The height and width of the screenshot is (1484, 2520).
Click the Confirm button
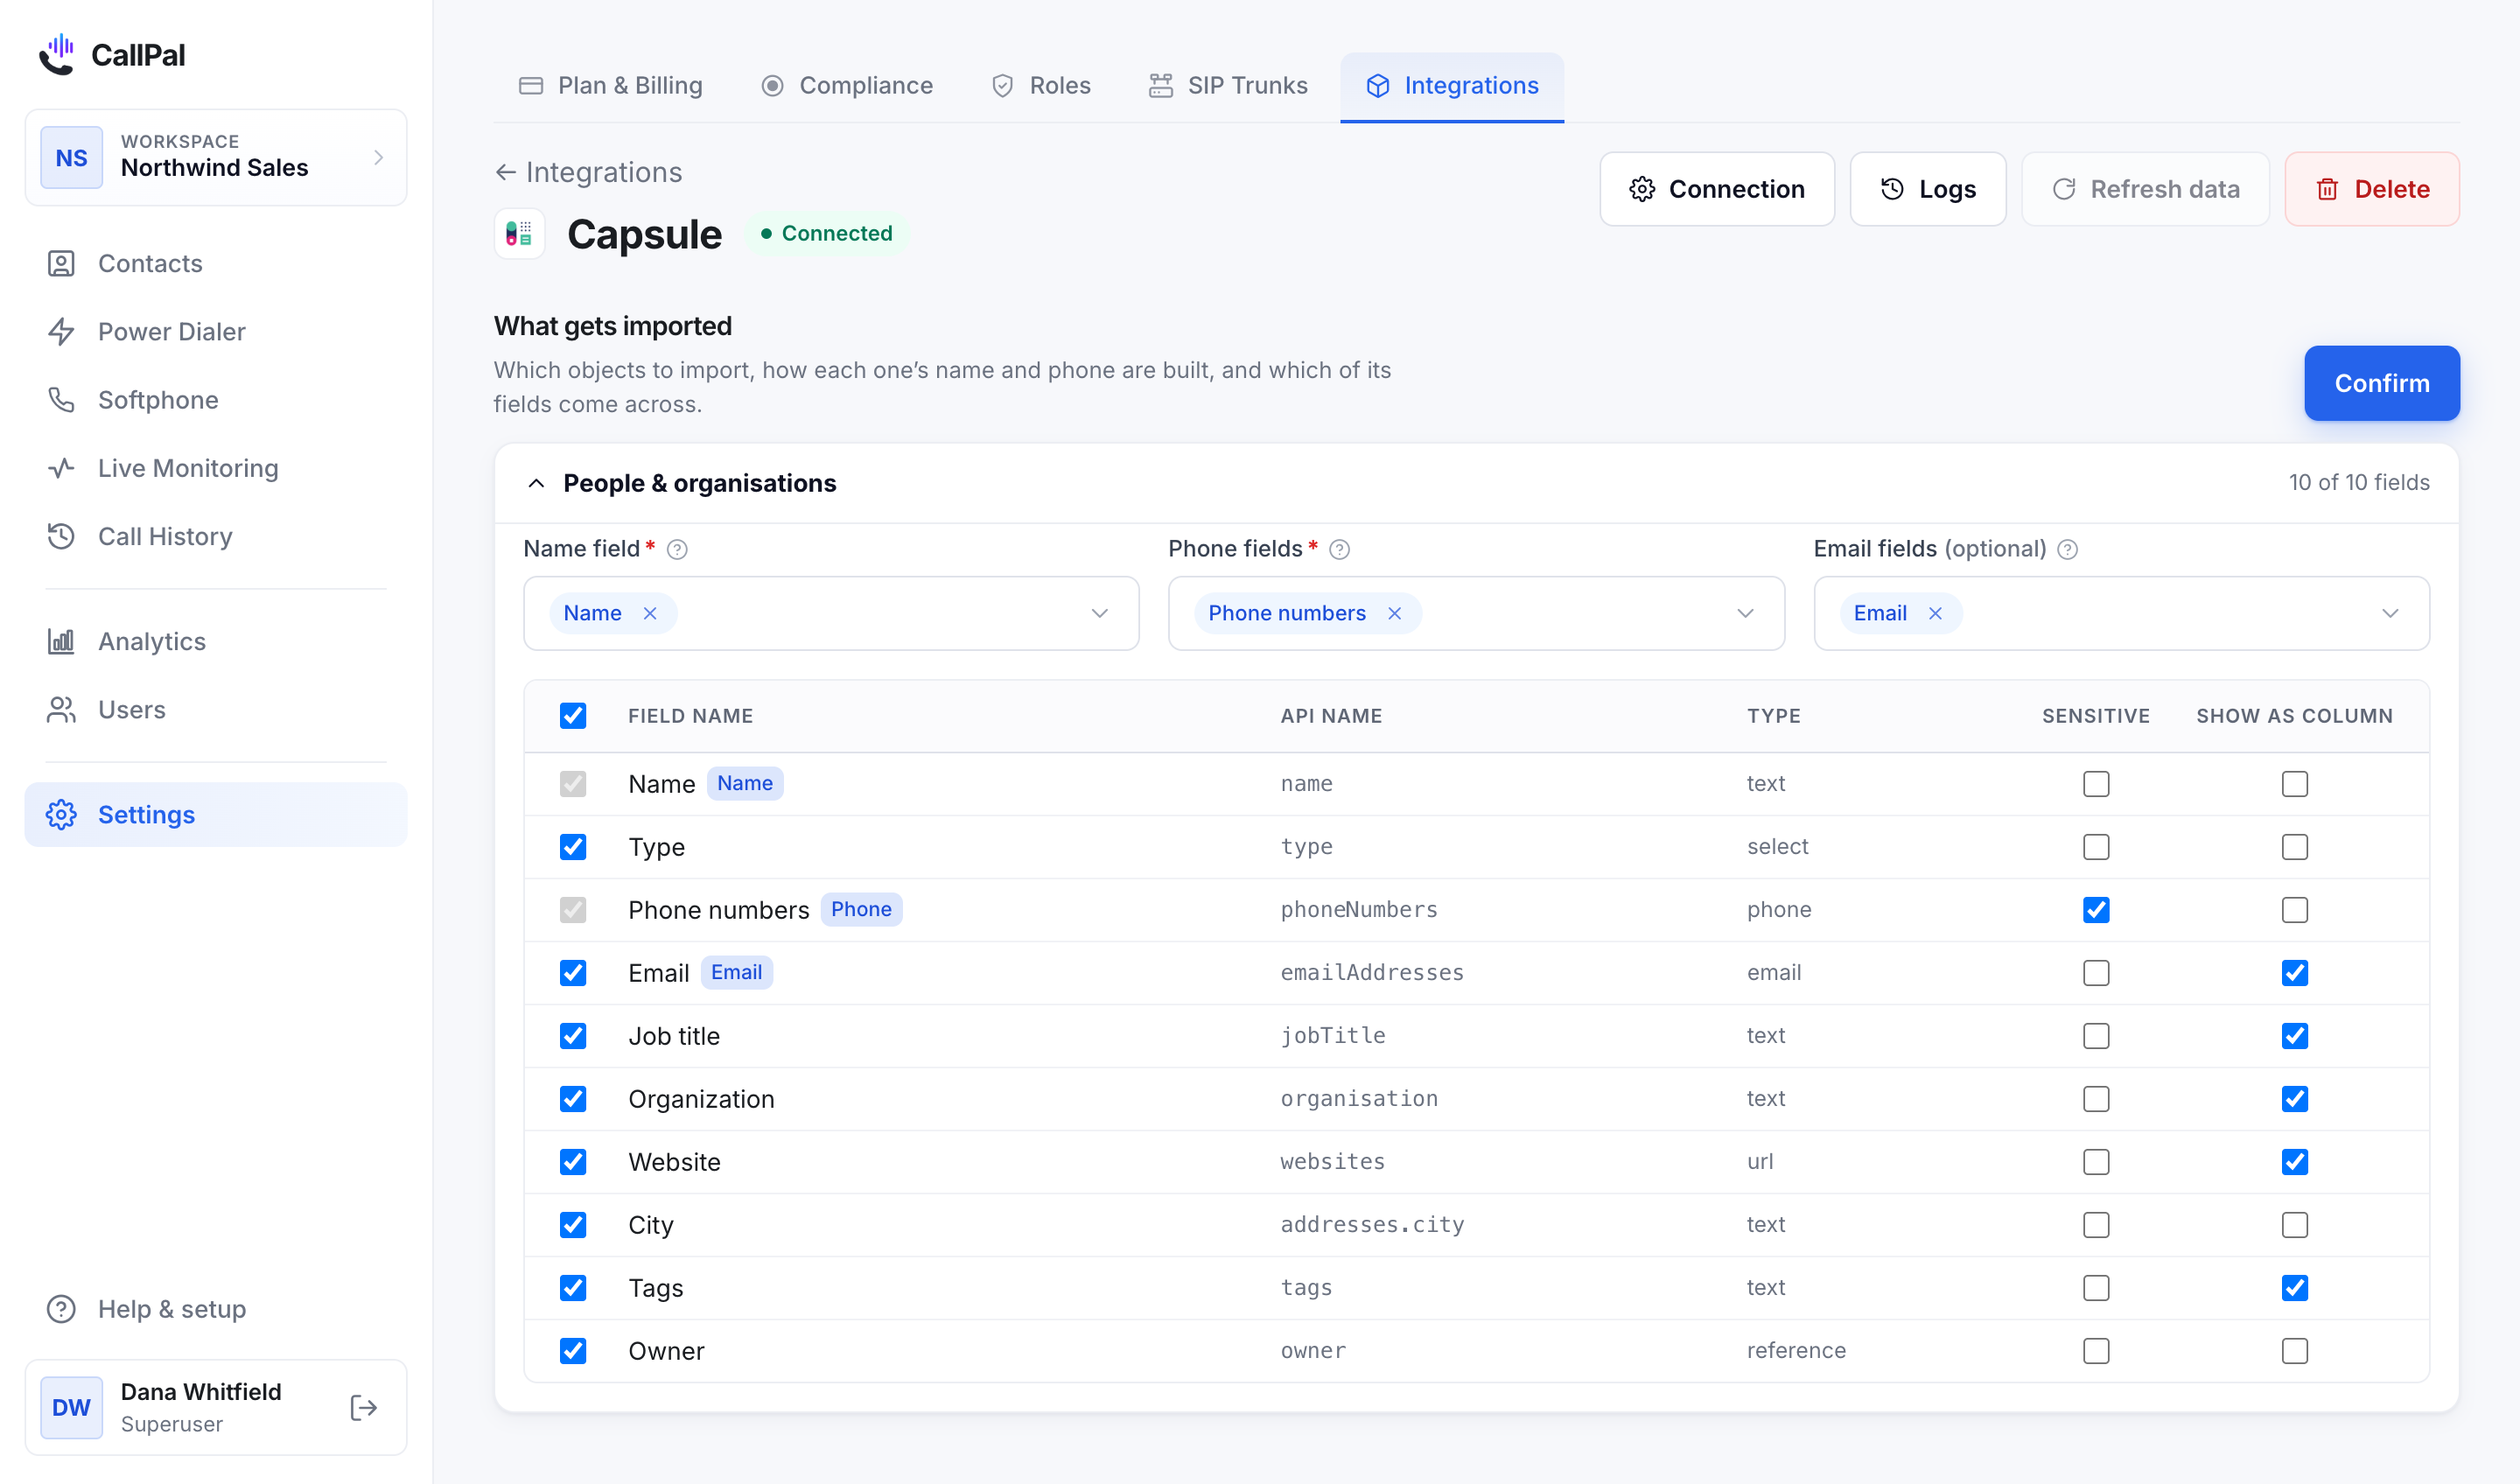click(2382, 383)
